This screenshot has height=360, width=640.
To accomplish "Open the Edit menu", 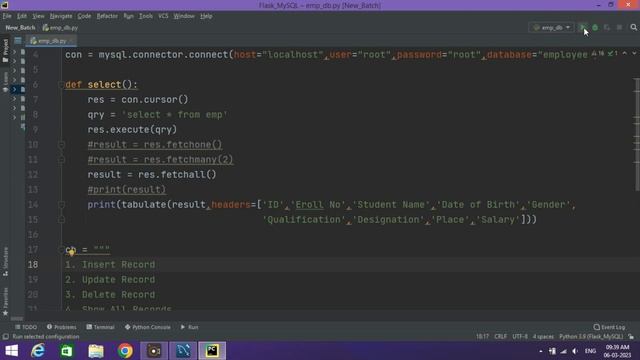I will (x=22, y=16).
